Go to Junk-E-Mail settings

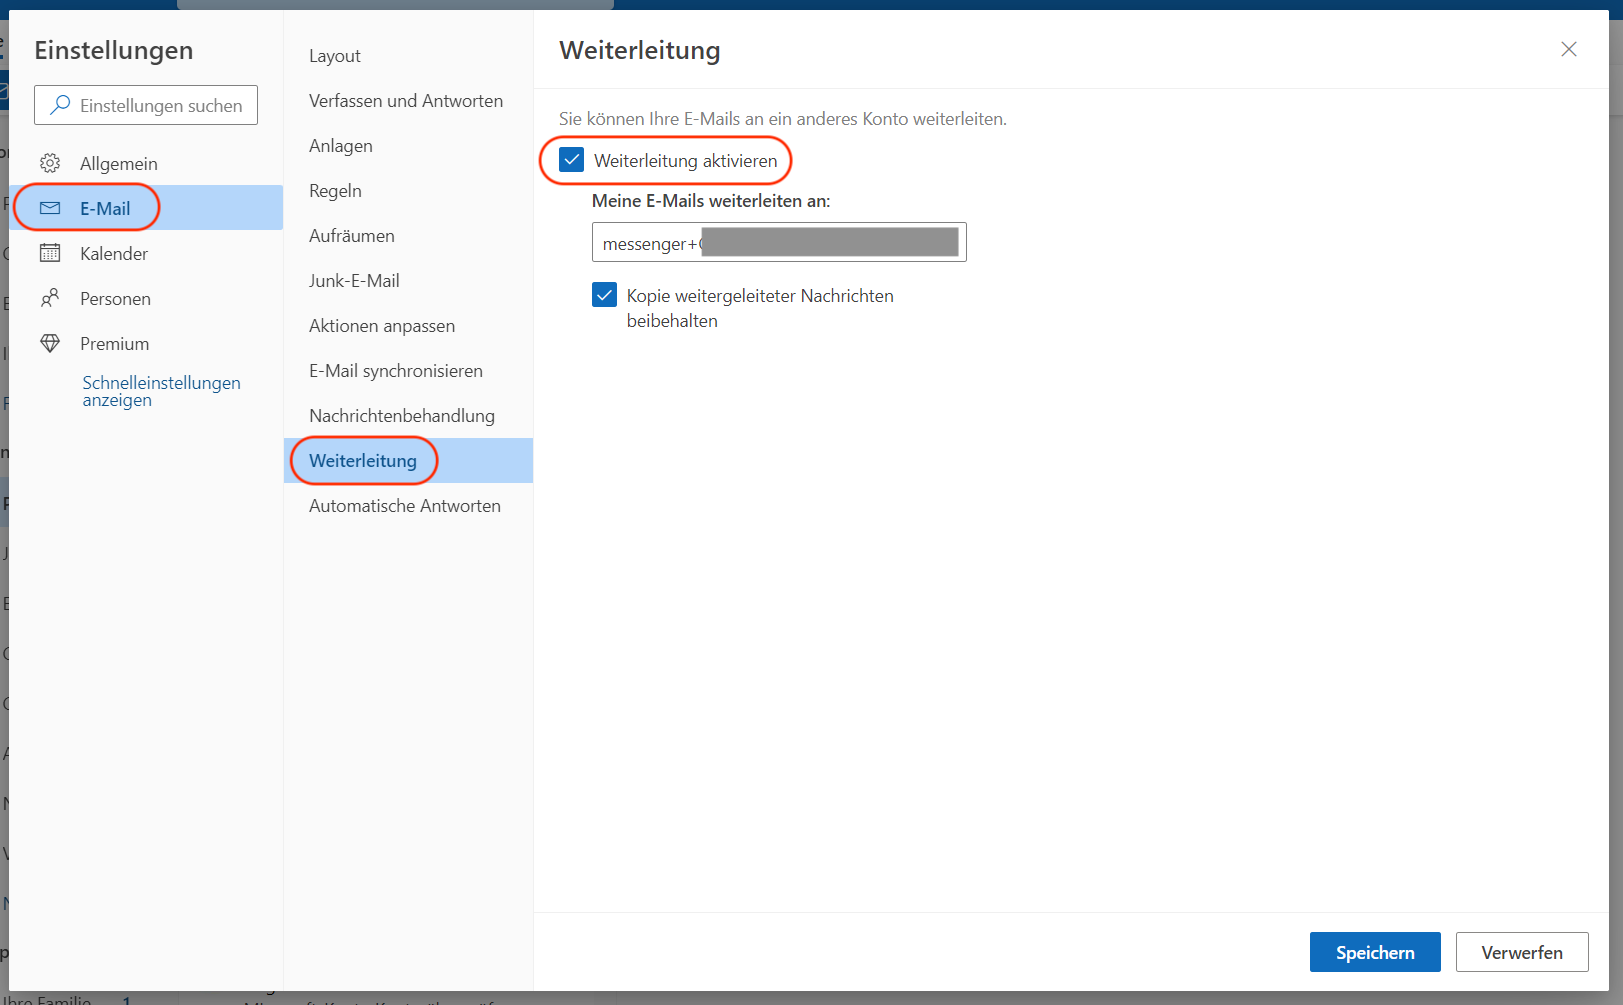coord(354,281)
